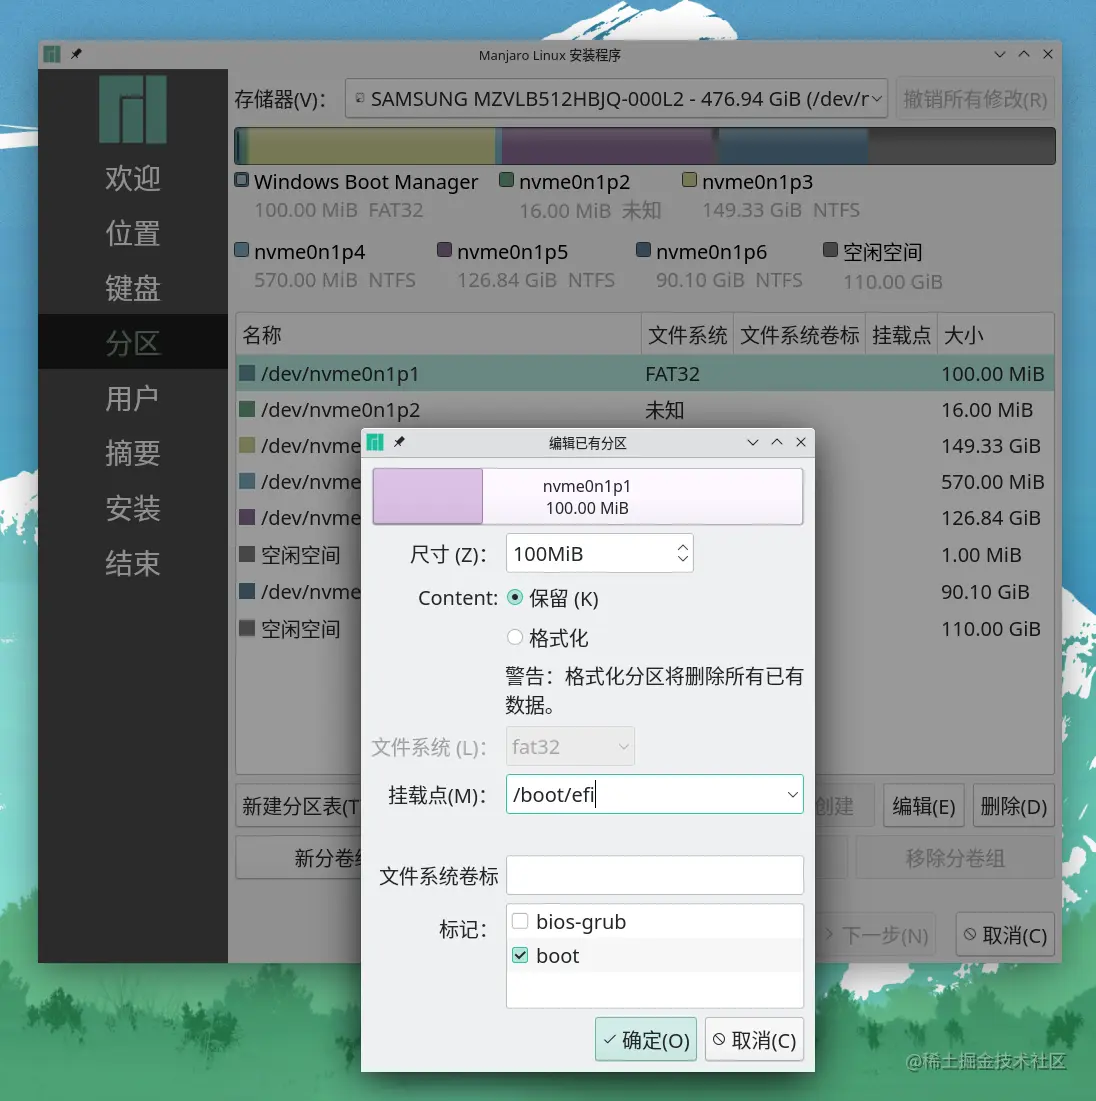
Task: Go to the Keyboard (键盘) step
Action: point(133,288)
